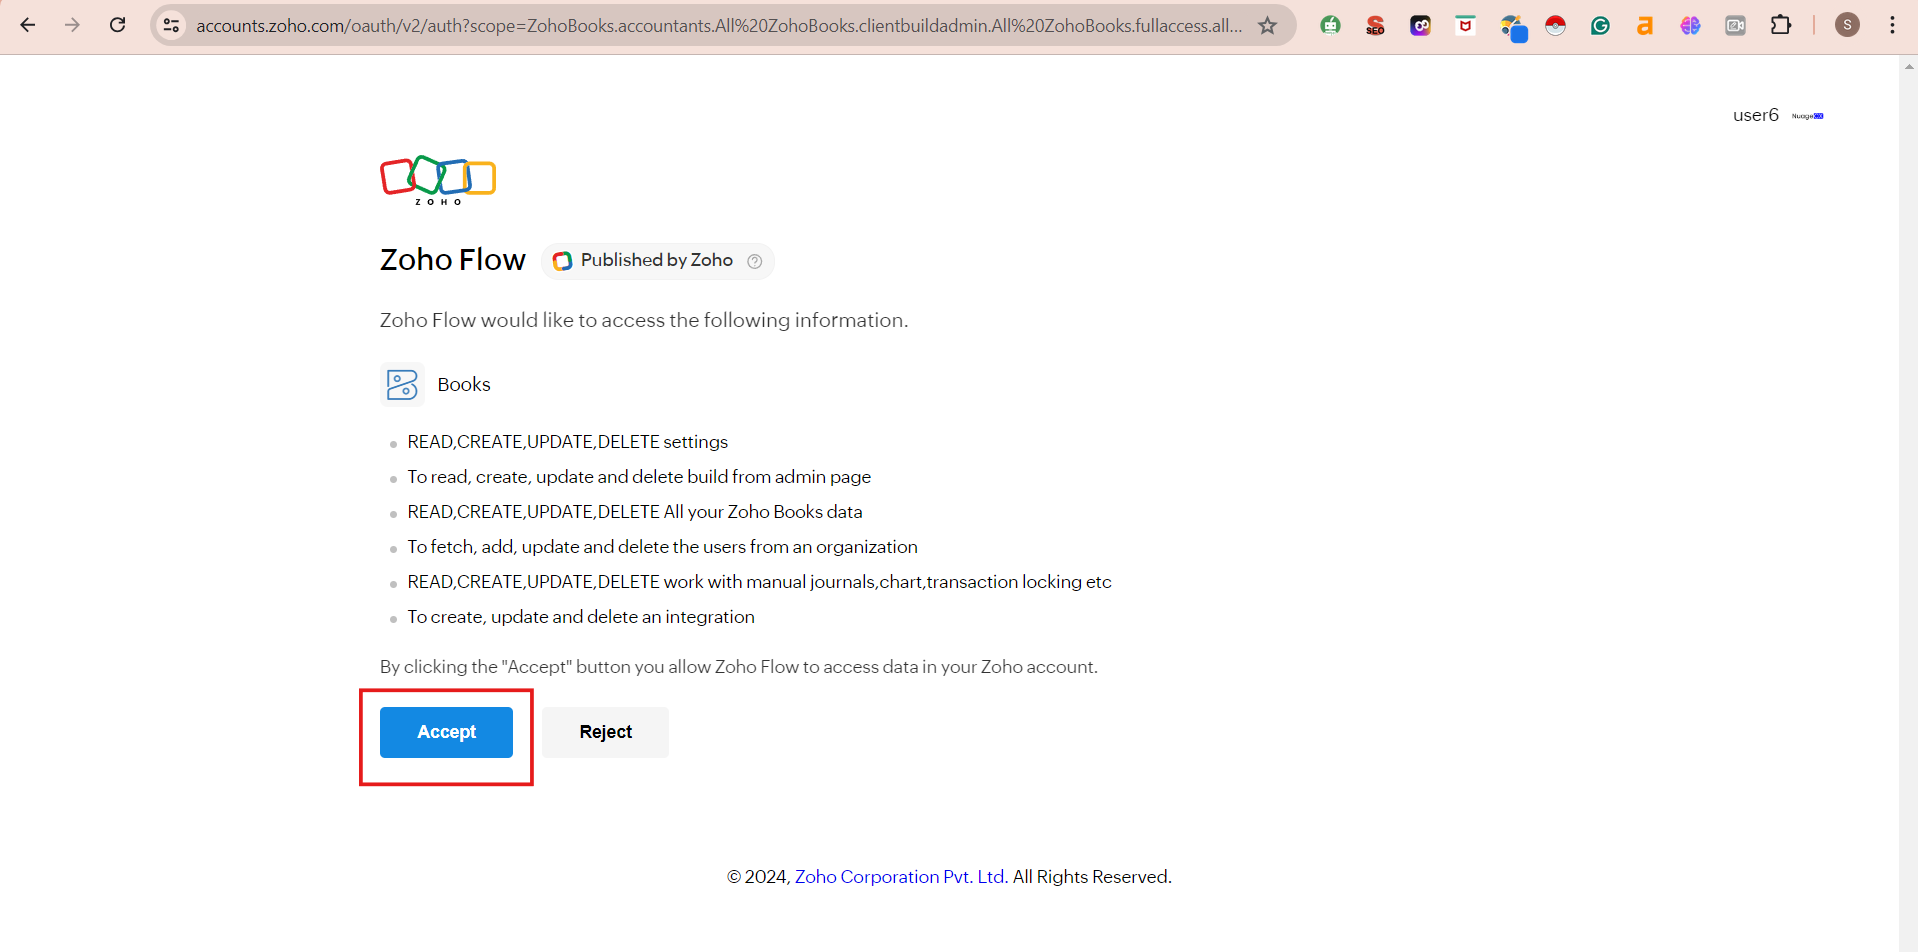The width and height of the screenshot is (1918, 952).
Task: Reject Zoho Flow access request
Action: click(605, 732)
